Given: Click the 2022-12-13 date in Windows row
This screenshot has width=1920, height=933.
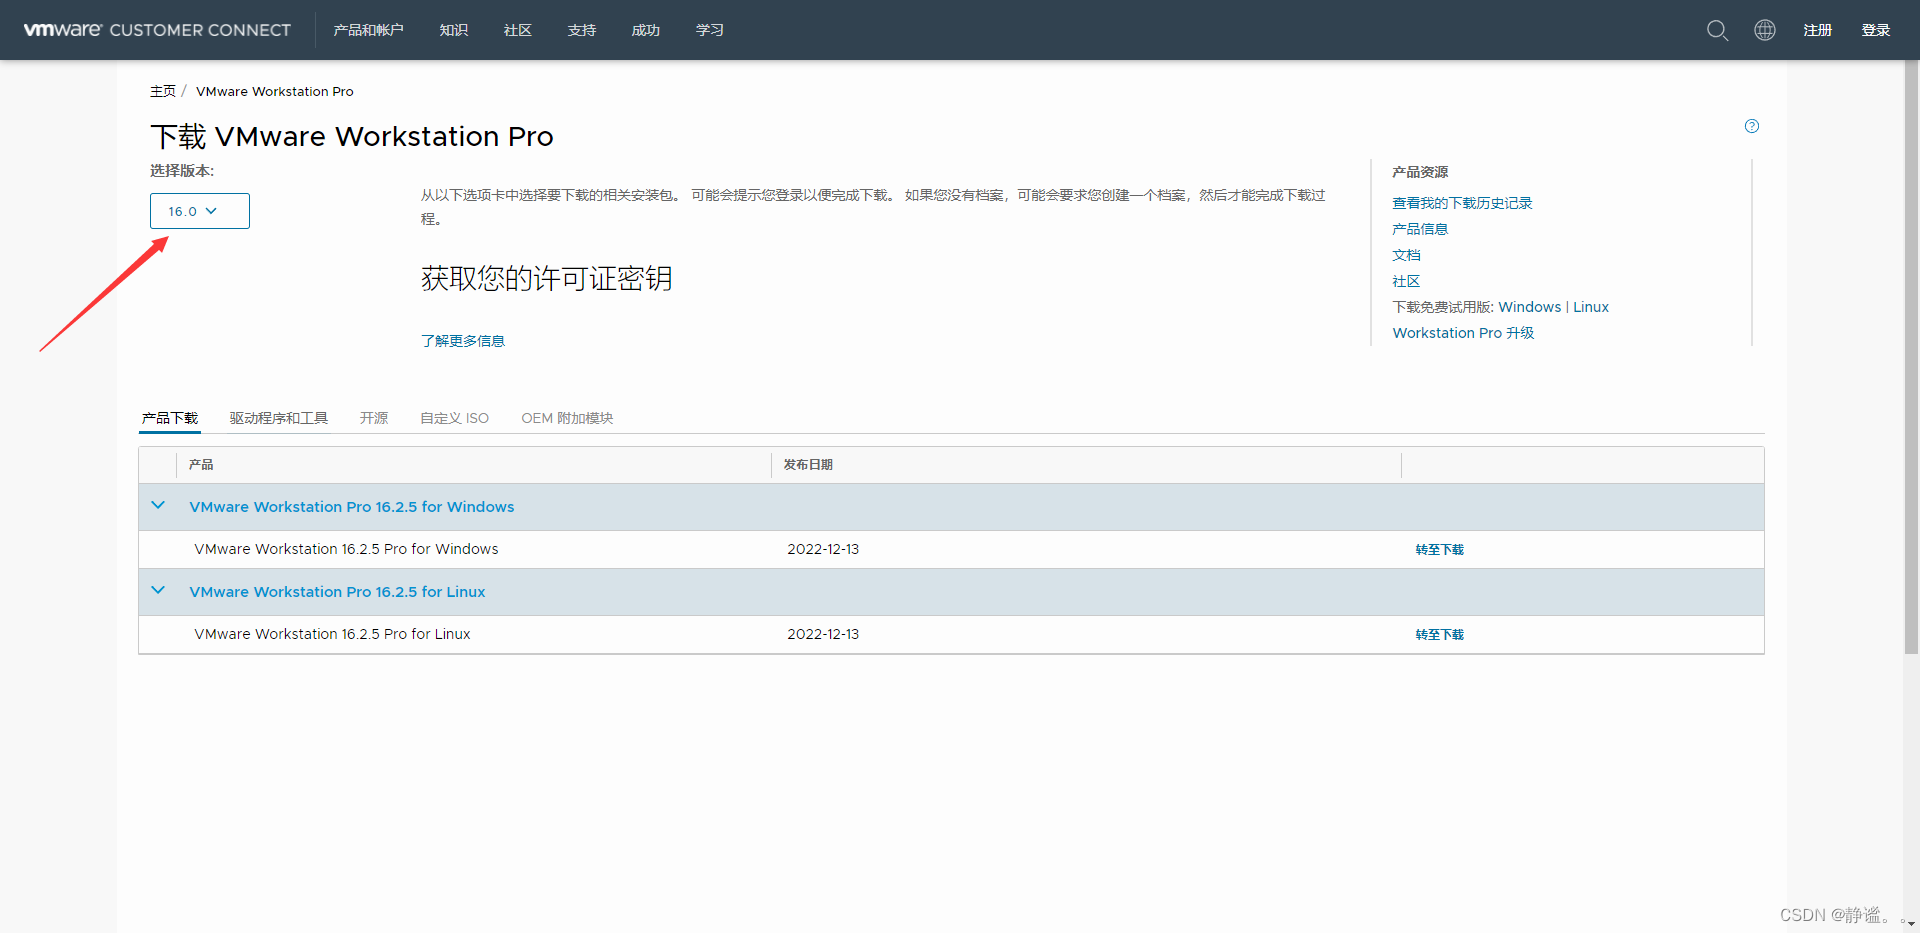Looking at the screenshot, I should 823,549.
